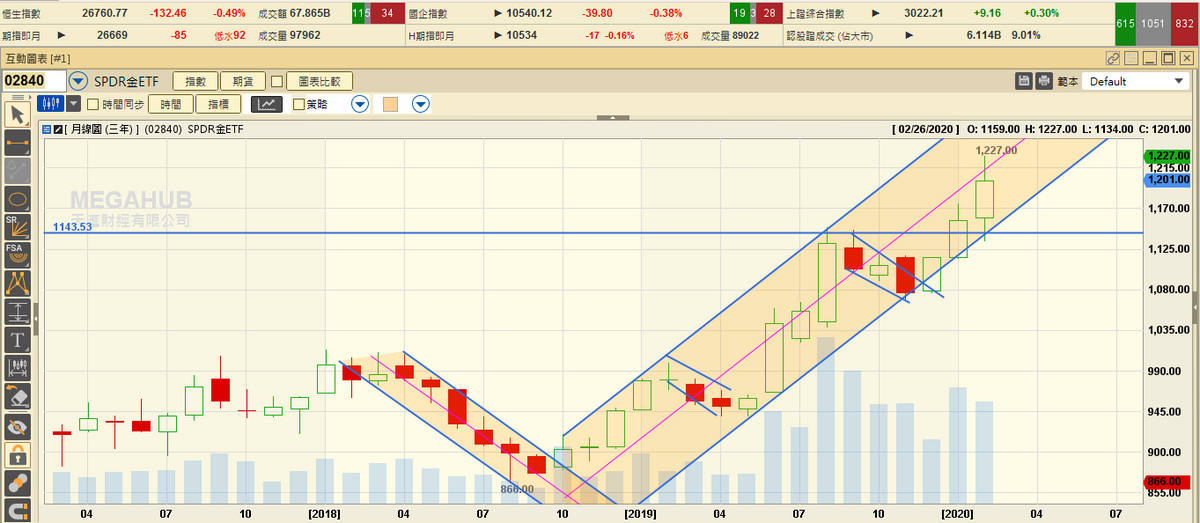Open the color swatch dropdown arrow
The height and width of the screenshot is (523, 1200).
421,103
